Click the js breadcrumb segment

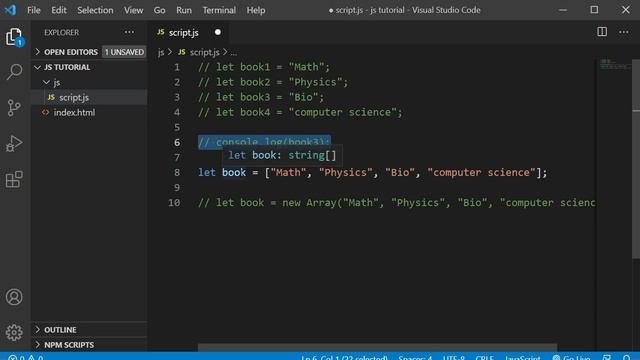tap(161, 52)
